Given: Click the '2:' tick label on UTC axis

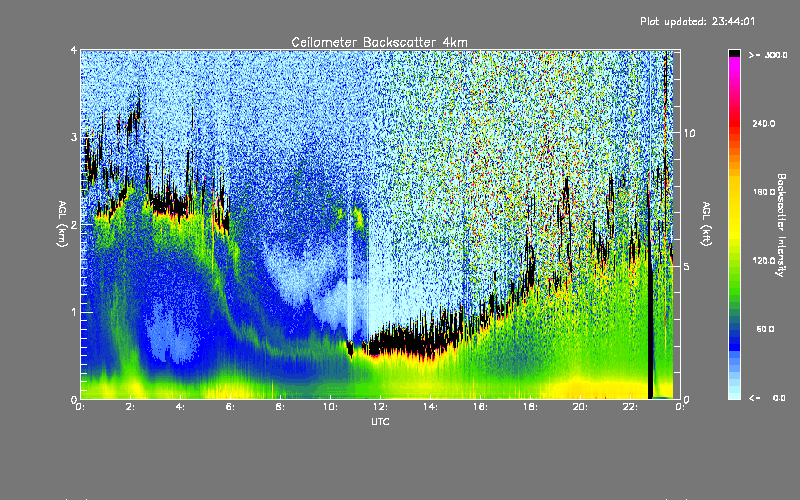Looking at the screenshot, I should [x=130, y=407].
